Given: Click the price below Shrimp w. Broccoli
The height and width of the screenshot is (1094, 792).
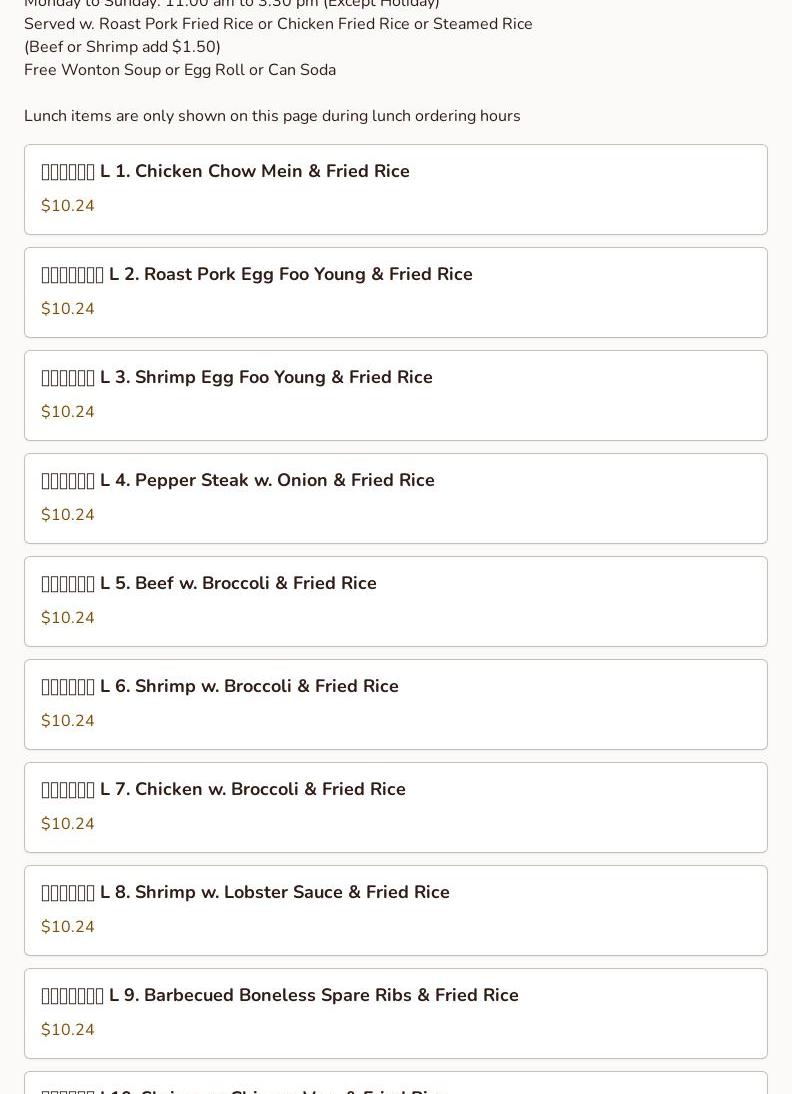Looking at the screenshot, I should click(68, 721).
